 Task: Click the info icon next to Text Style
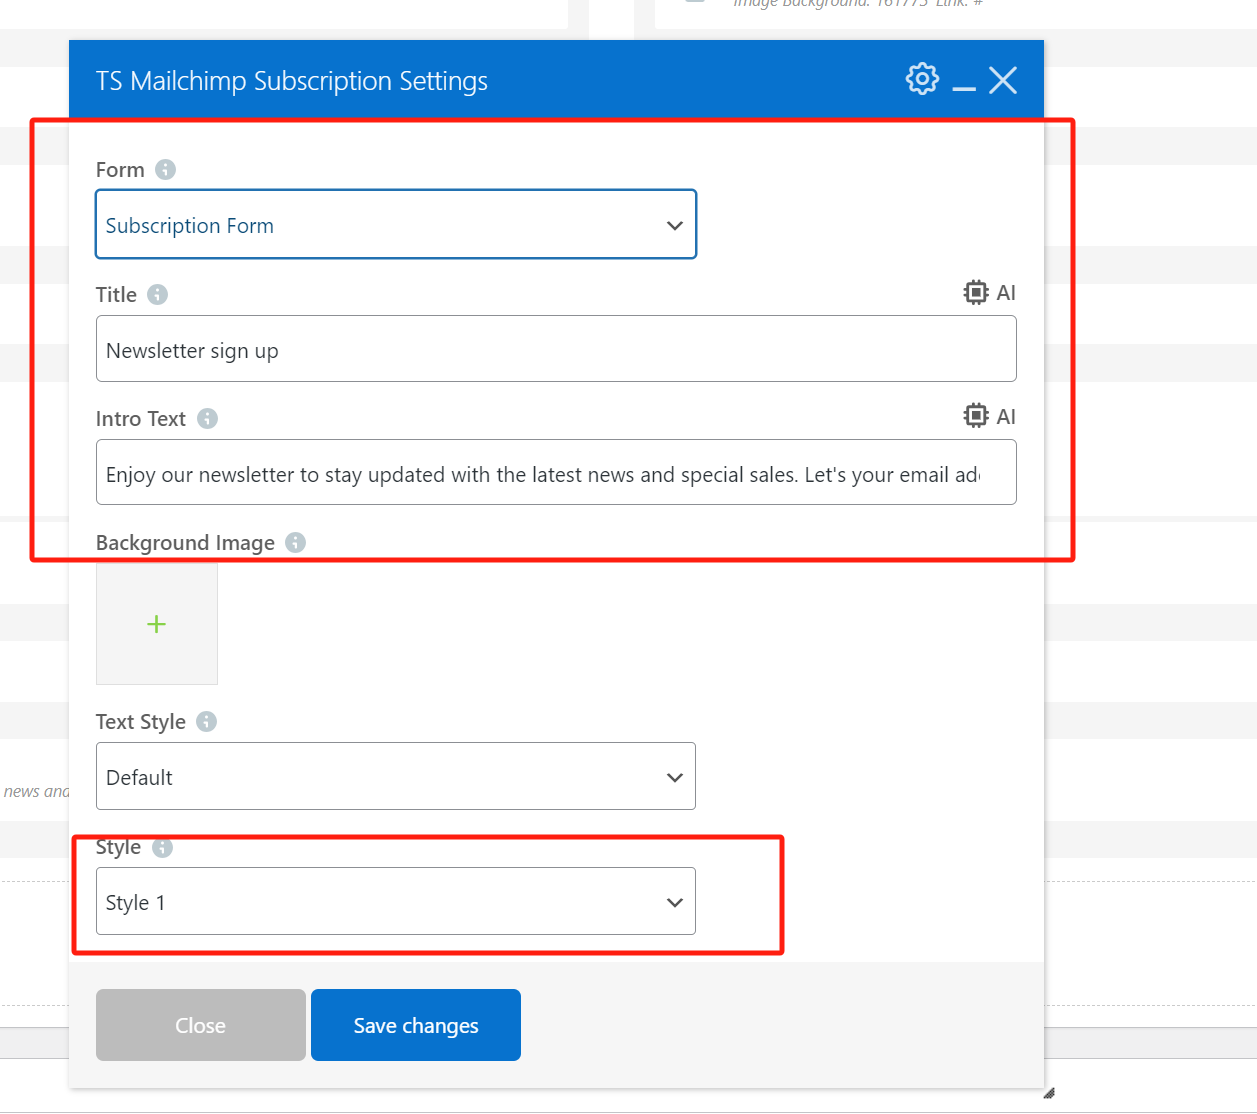point(207,721)
